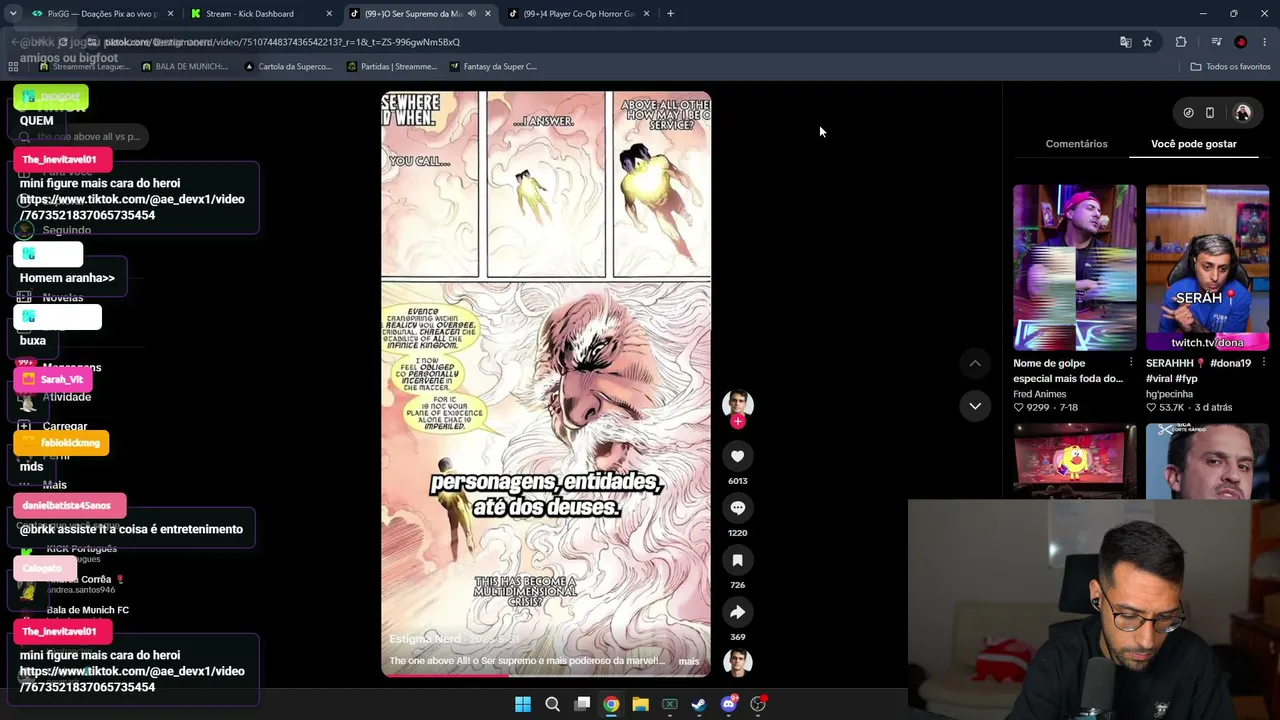The width and height of the screenshot is (1280, 720).
Task: Open the Windows Start menu
Action: tap(523, 704)
